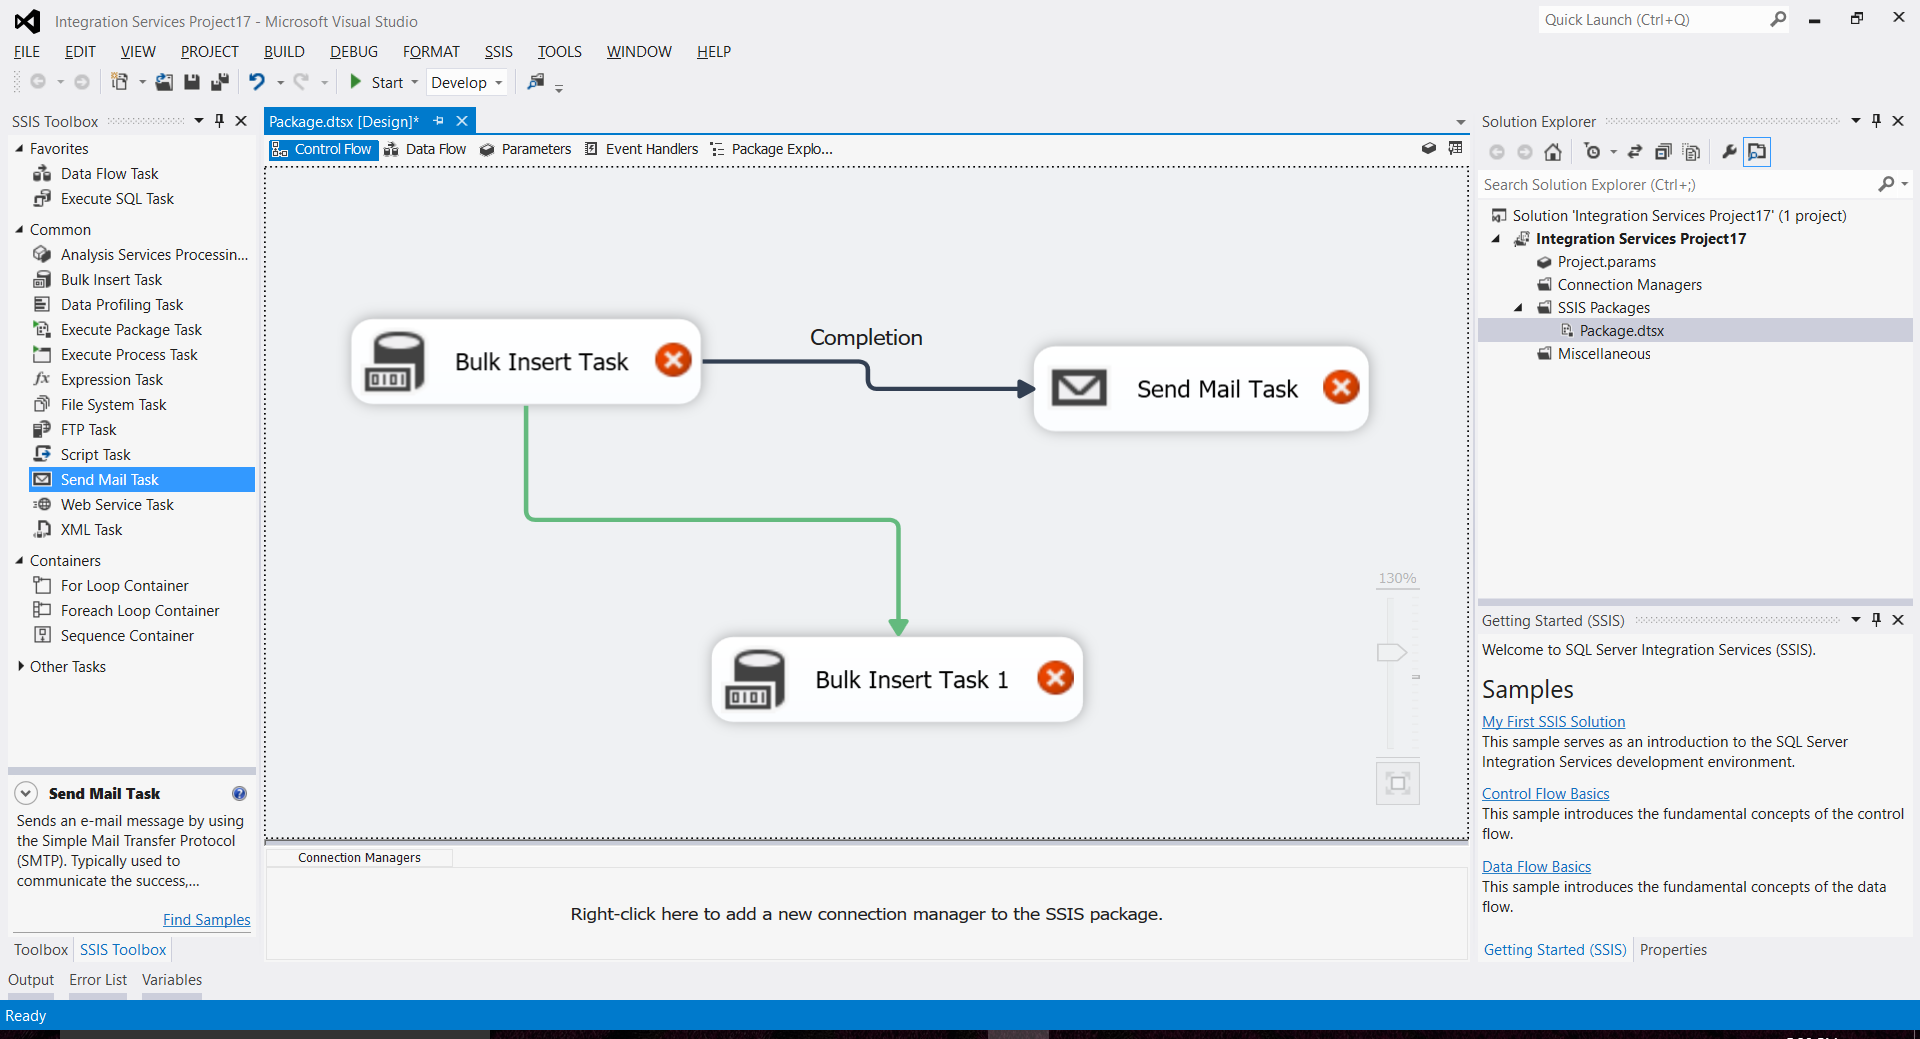Save the current package with the Save icon
This screenshot has width=1920, height=1039.
(192, 82)
